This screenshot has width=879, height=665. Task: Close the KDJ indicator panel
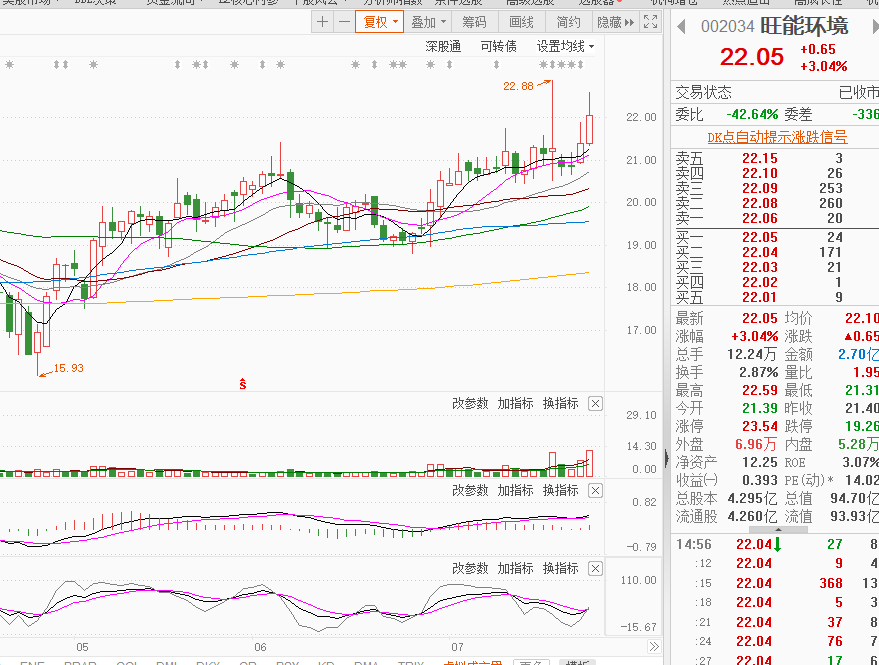coord(595,569)
